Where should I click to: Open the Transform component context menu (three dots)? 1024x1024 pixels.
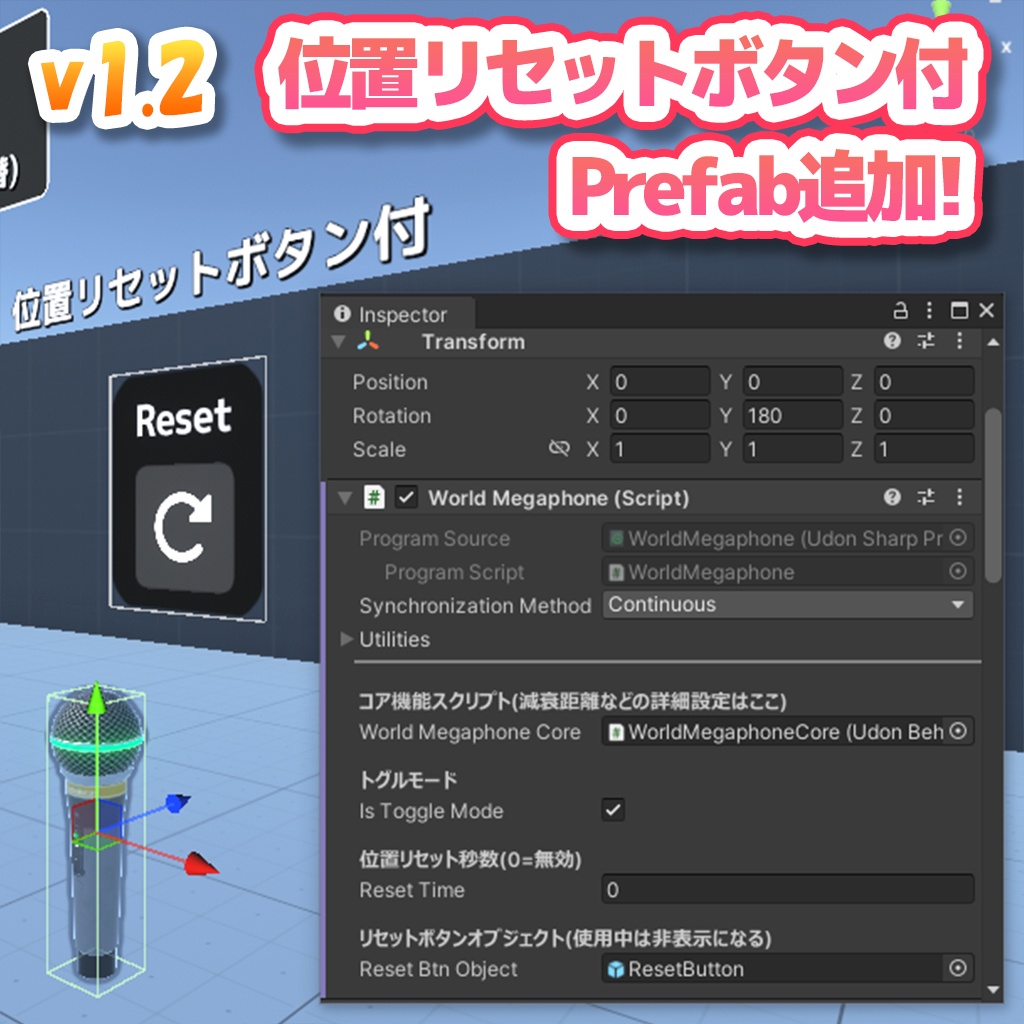tap(959, 341)
